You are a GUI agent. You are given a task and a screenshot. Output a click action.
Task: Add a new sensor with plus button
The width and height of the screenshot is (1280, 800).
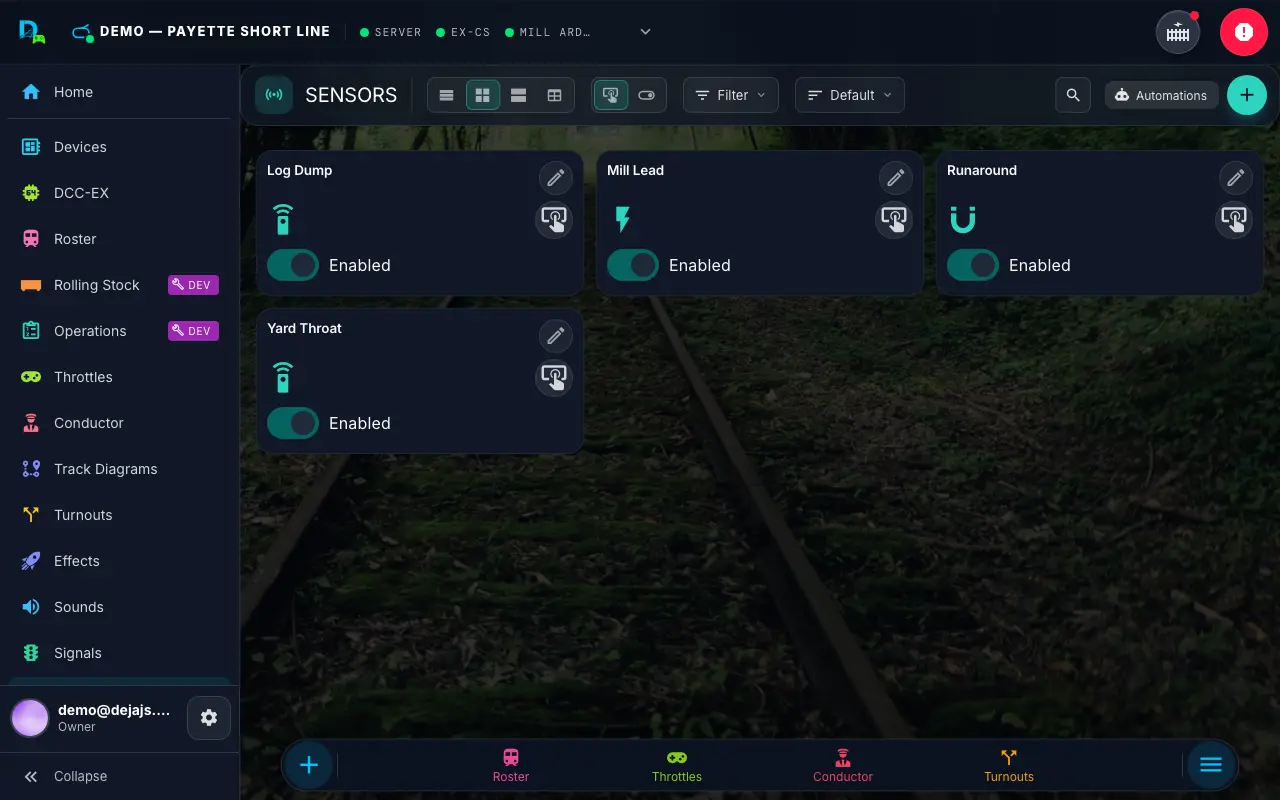1247,95
